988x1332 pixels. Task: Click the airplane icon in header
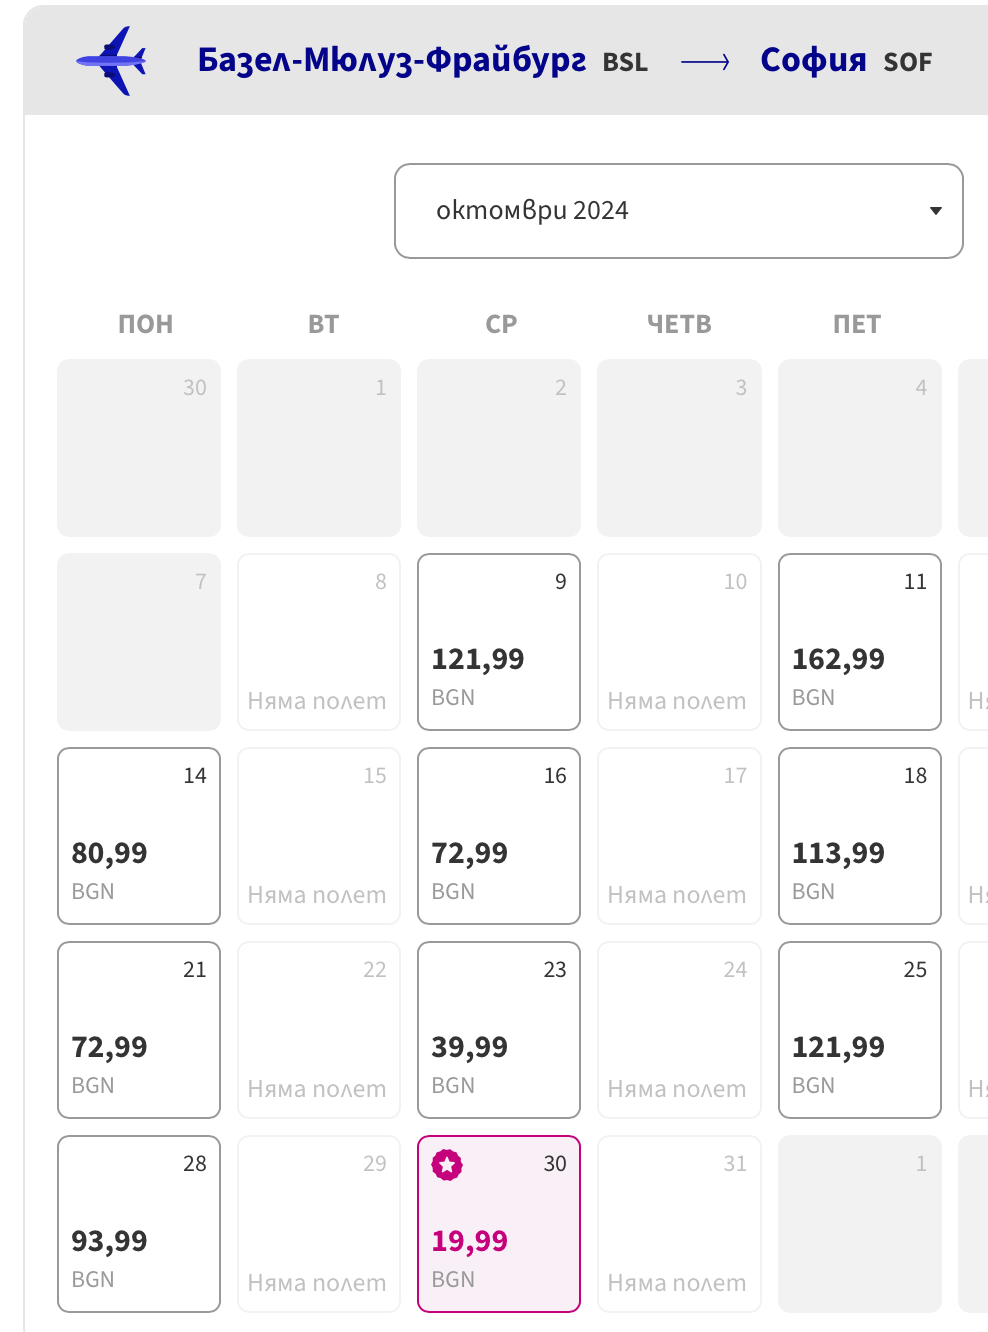point(112,61)
